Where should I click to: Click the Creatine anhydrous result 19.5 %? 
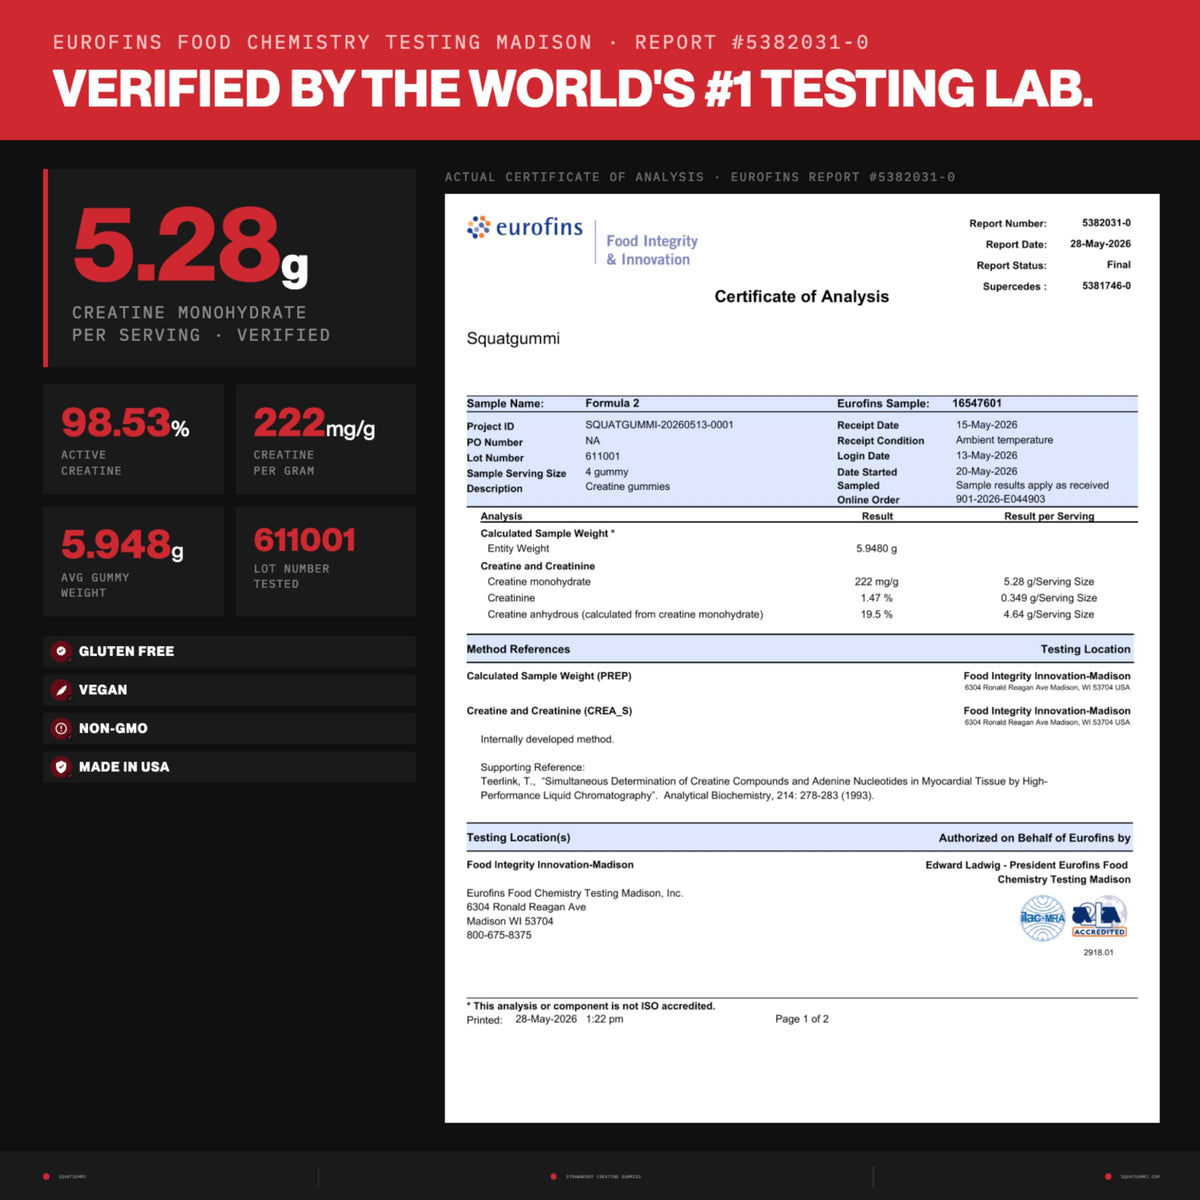[876, 615]
